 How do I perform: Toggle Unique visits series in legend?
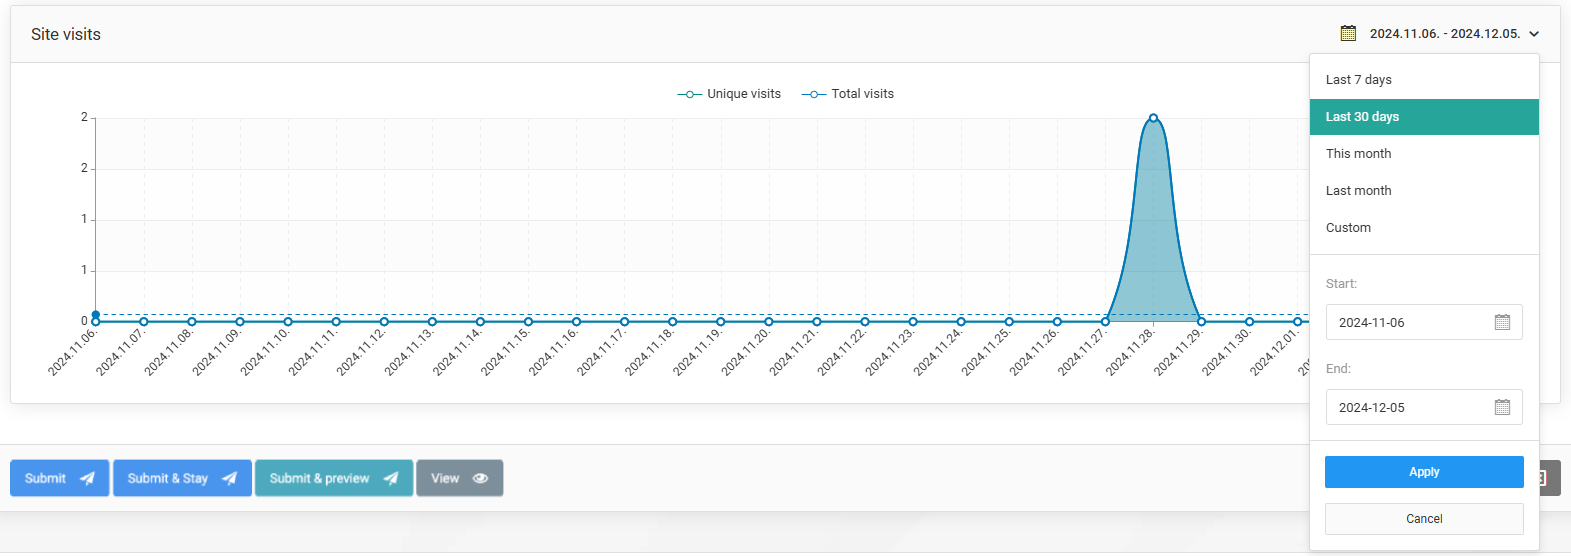tap(730, 94)
